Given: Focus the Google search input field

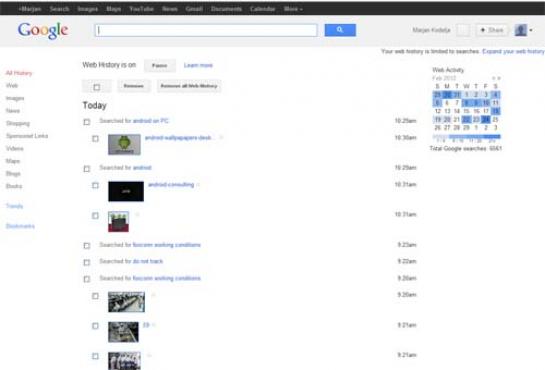Looking at the screenshot, I should click(206, 30).
